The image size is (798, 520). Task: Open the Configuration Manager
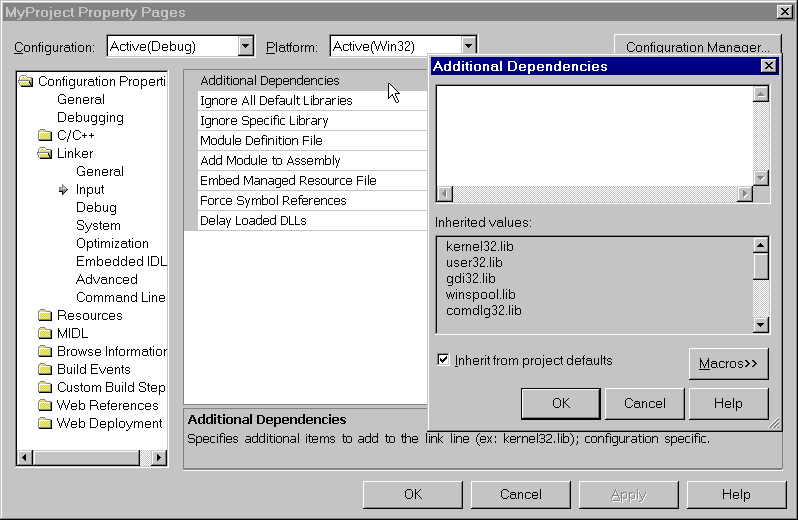click(697, 47)
